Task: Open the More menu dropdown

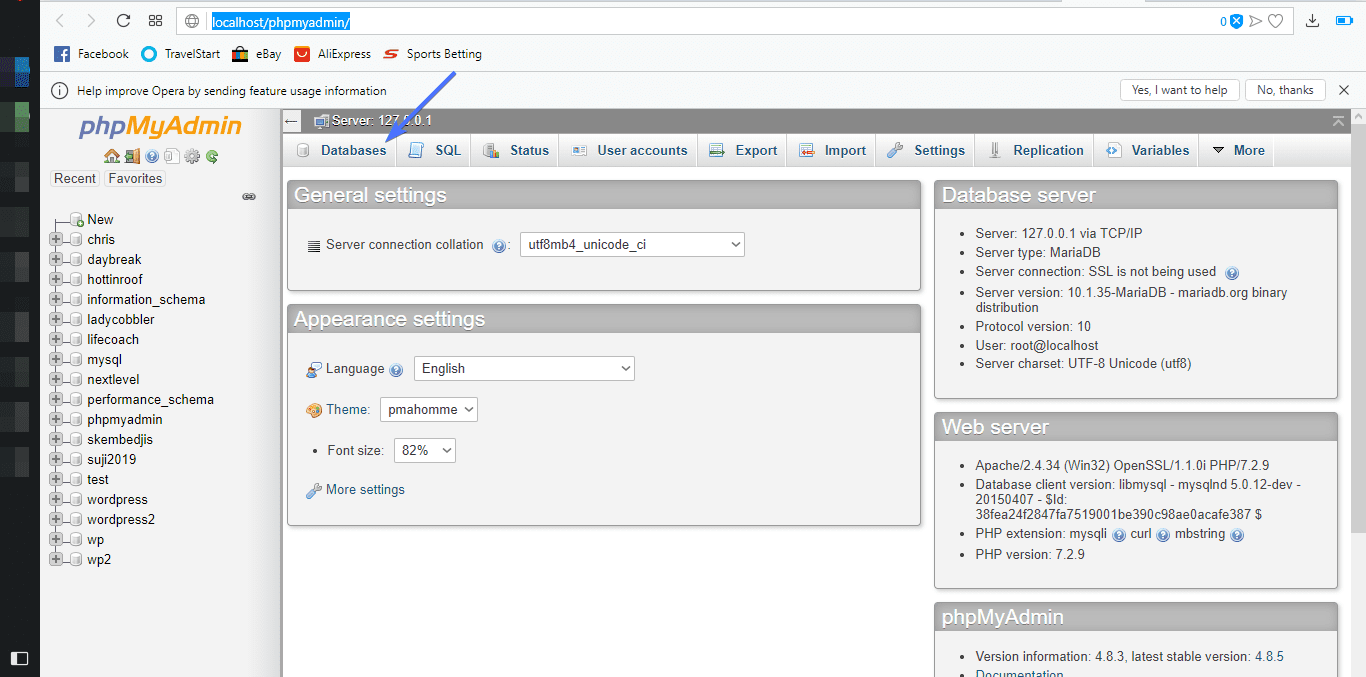Action: point(1237,151)
